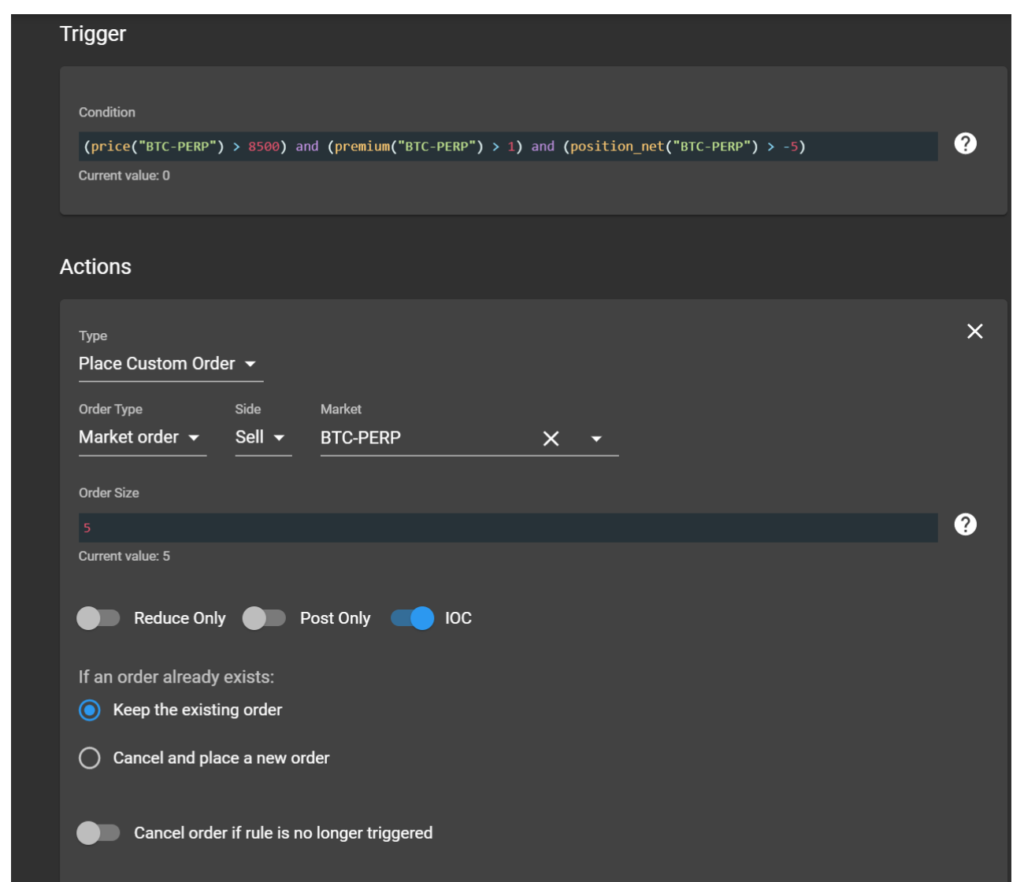Open help for the trigger Condition field

pyautogui.click(x=965, y=144)
